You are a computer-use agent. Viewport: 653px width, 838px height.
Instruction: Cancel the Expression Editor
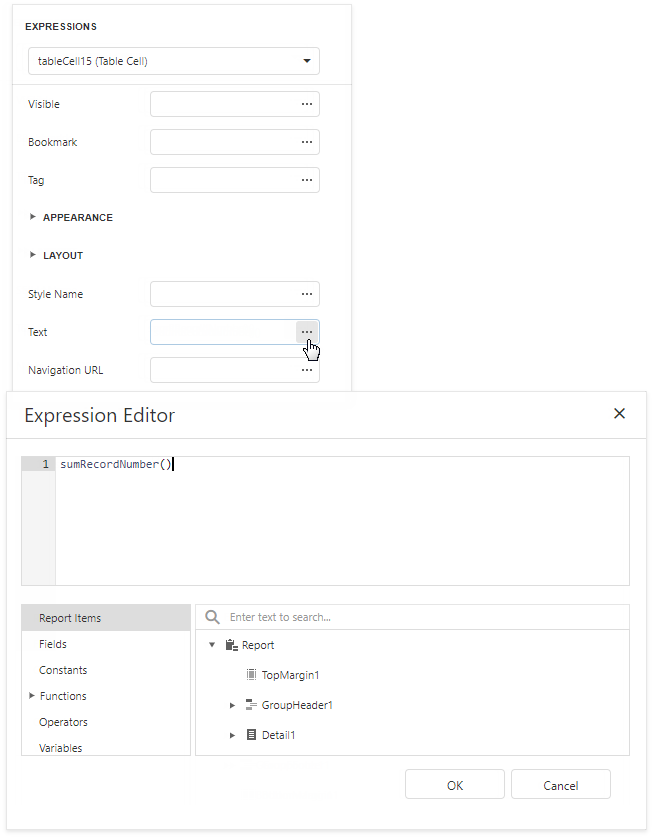[x=561, y=784]
